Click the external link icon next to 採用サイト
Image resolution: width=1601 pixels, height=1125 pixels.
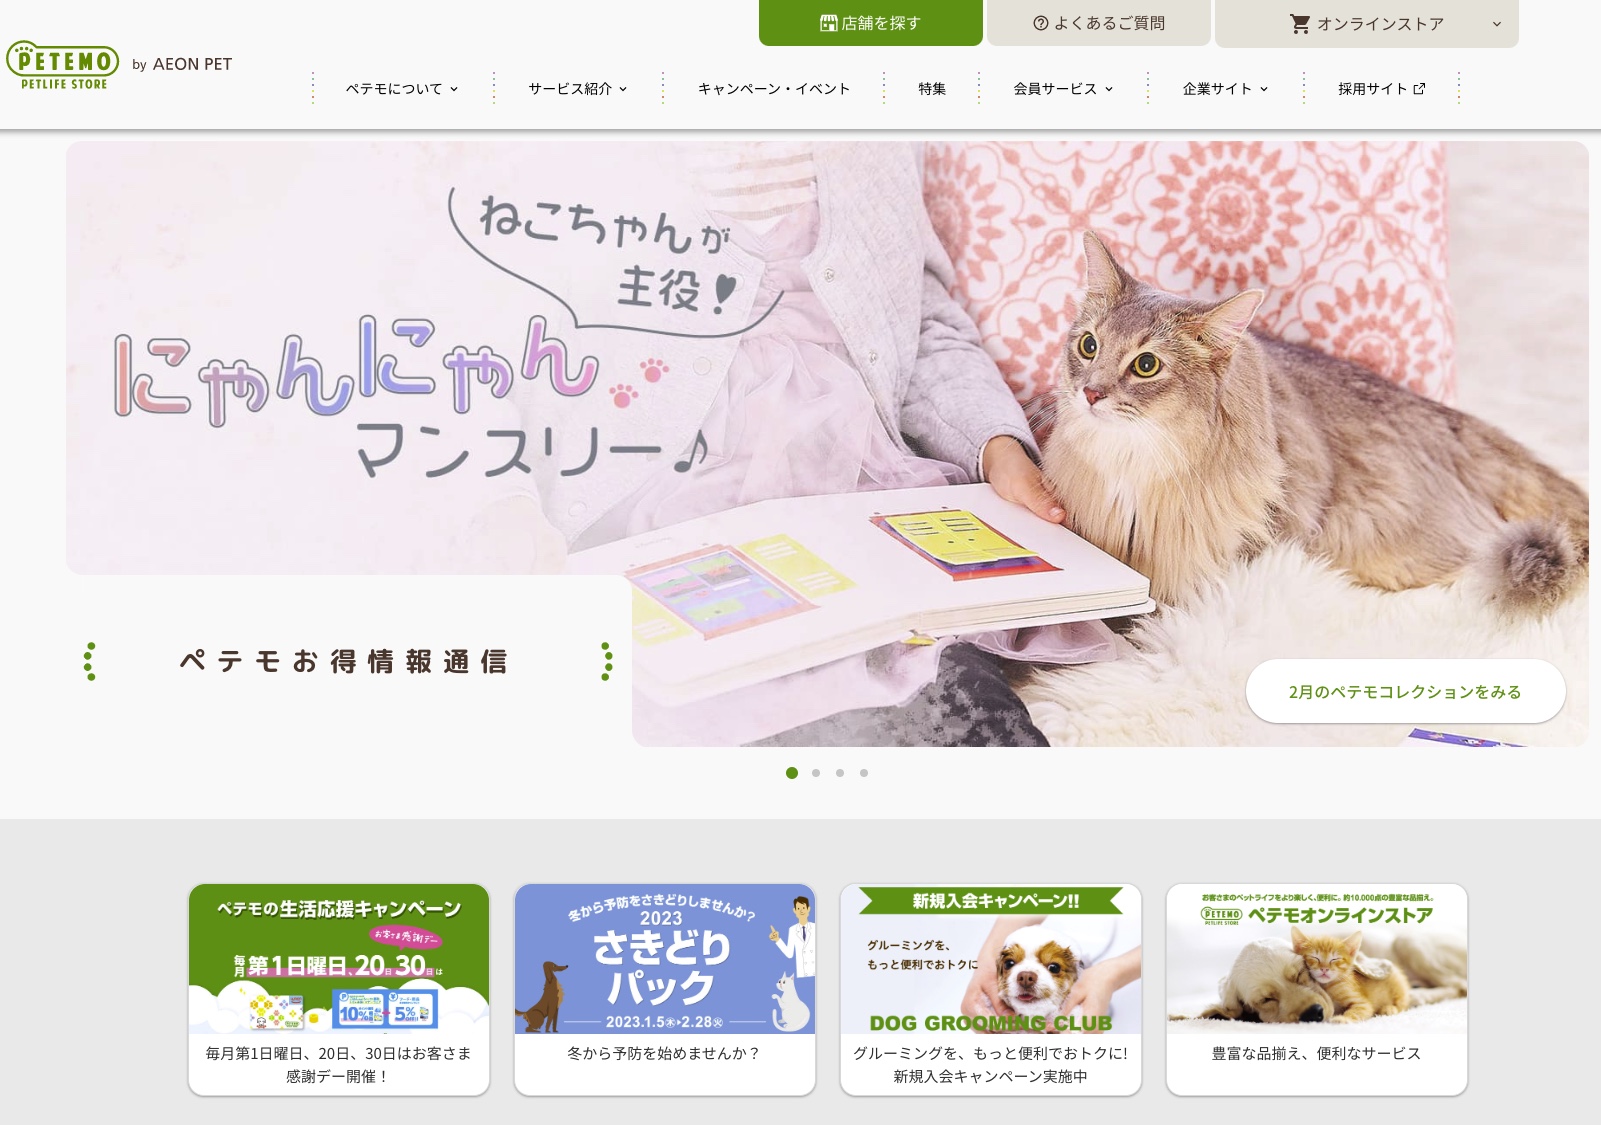pyautogui.click(x=1419, y=89)
